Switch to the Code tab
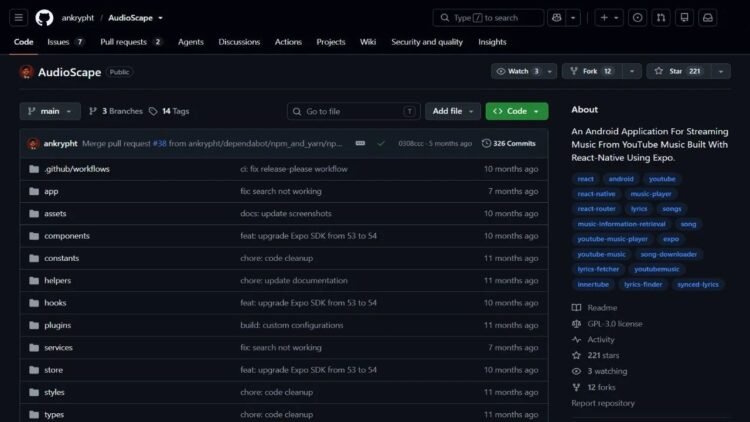Viewport: 750px width, 422px height. coord(23,42)
